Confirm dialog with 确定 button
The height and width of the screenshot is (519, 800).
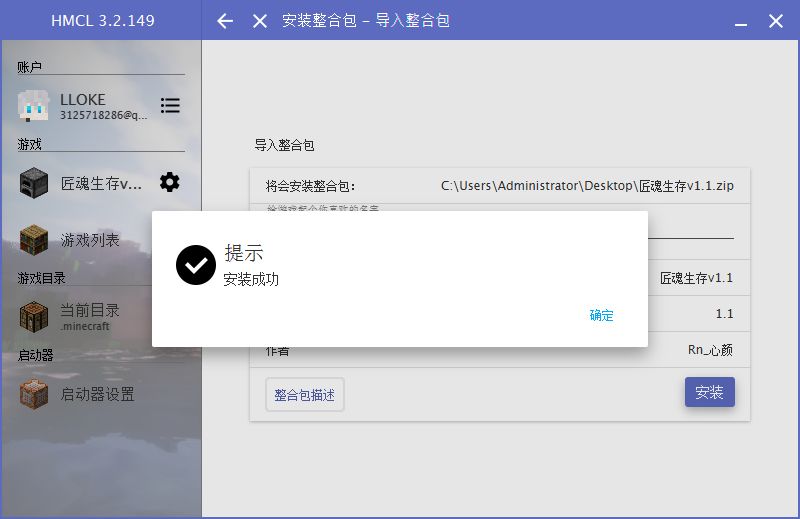tap(602, 315)
